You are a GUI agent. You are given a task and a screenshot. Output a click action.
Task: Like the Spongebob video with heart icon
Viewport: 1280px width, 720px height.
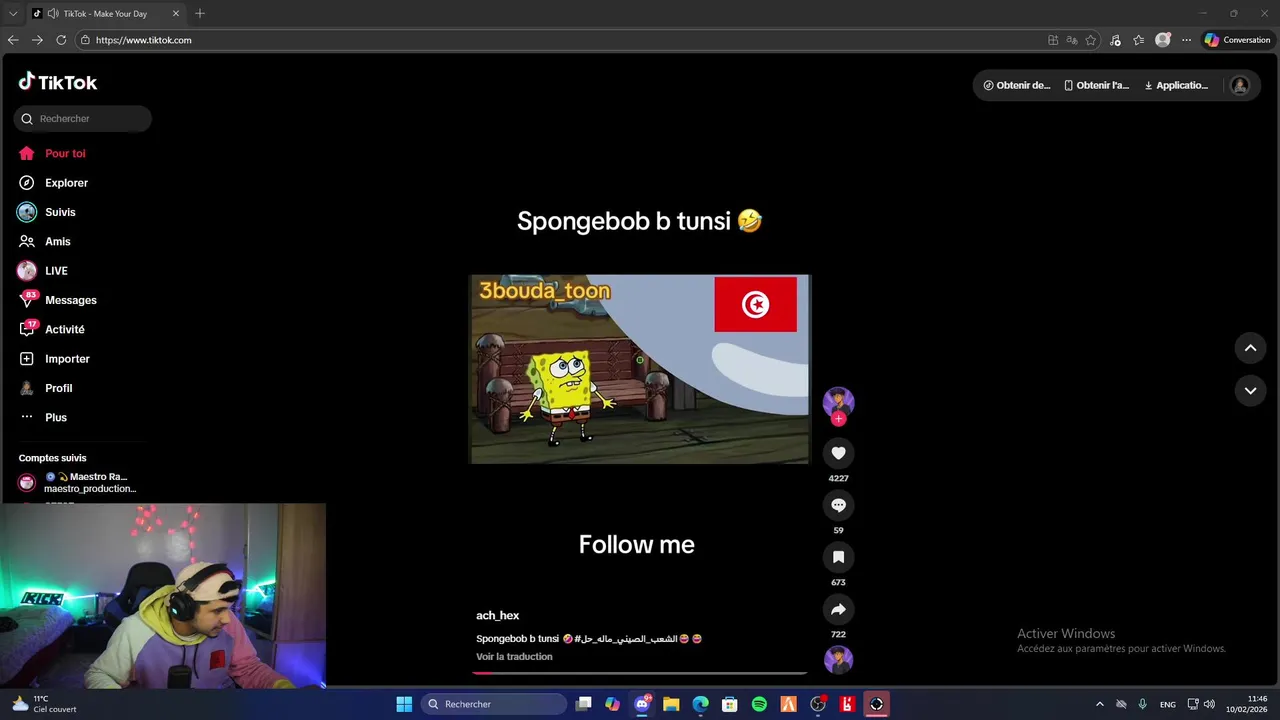point(838,453)
